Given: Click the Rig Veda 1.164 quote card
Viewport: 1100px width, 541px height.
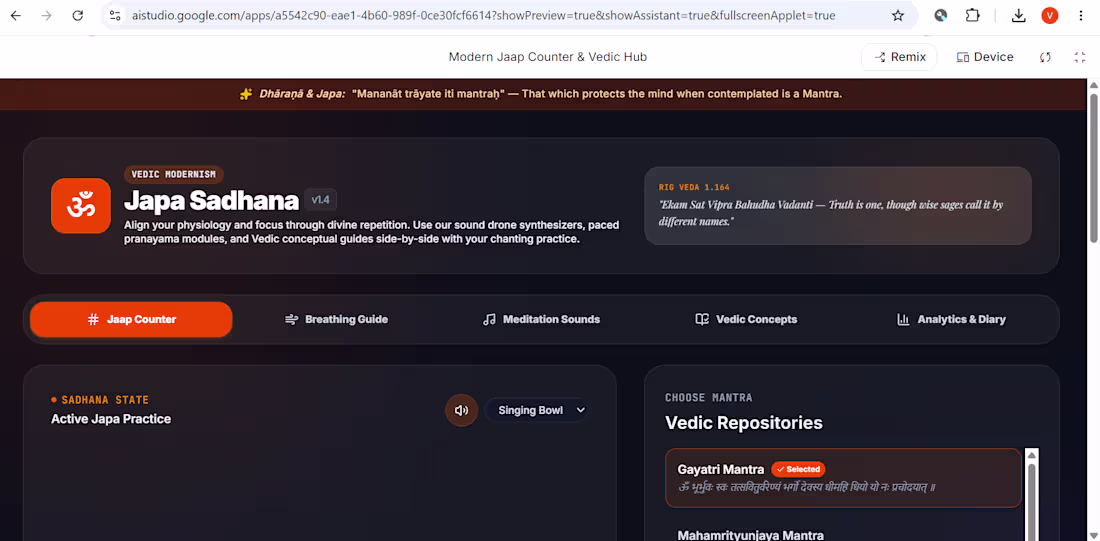Looking at the screenshot, I should tap(838, 206).
